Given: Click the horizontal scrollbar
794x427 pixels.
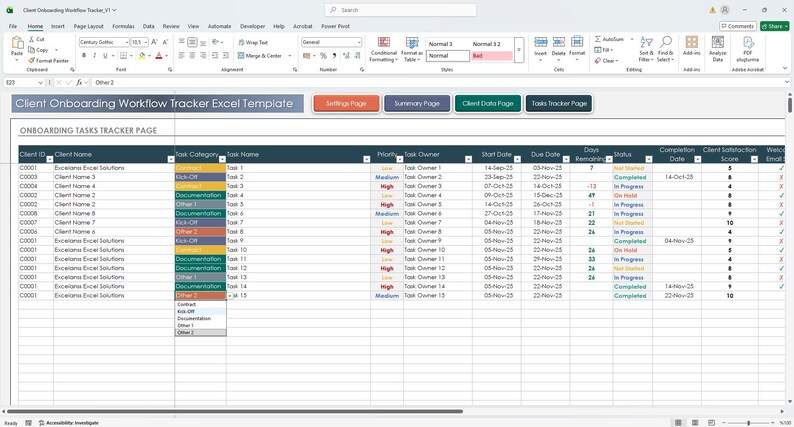Looking at the screenshot, I should (x=235, y=411).
